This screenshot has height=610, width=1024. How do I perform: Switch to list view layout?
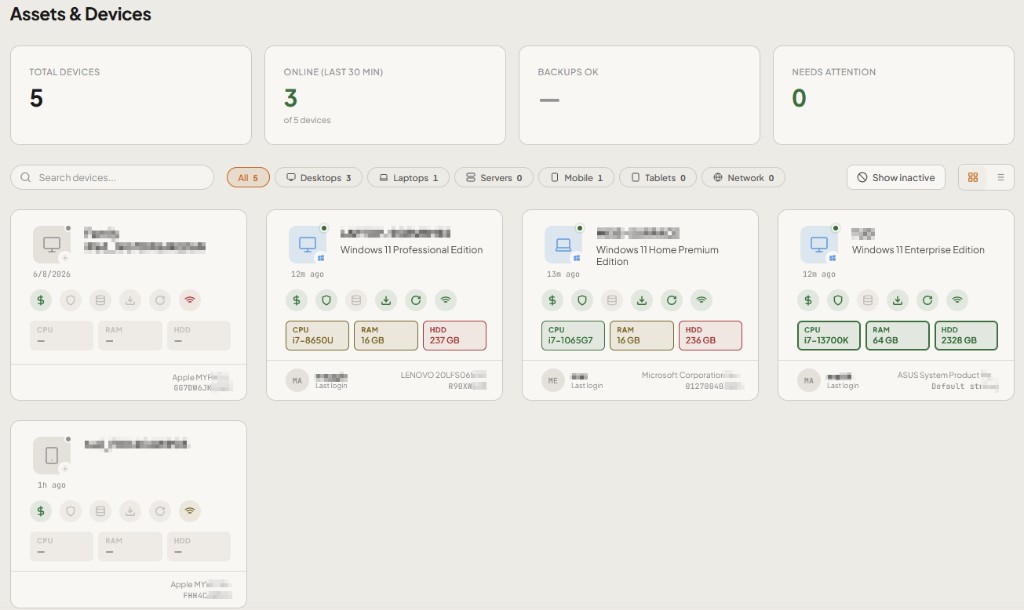tap(1000, 178)
